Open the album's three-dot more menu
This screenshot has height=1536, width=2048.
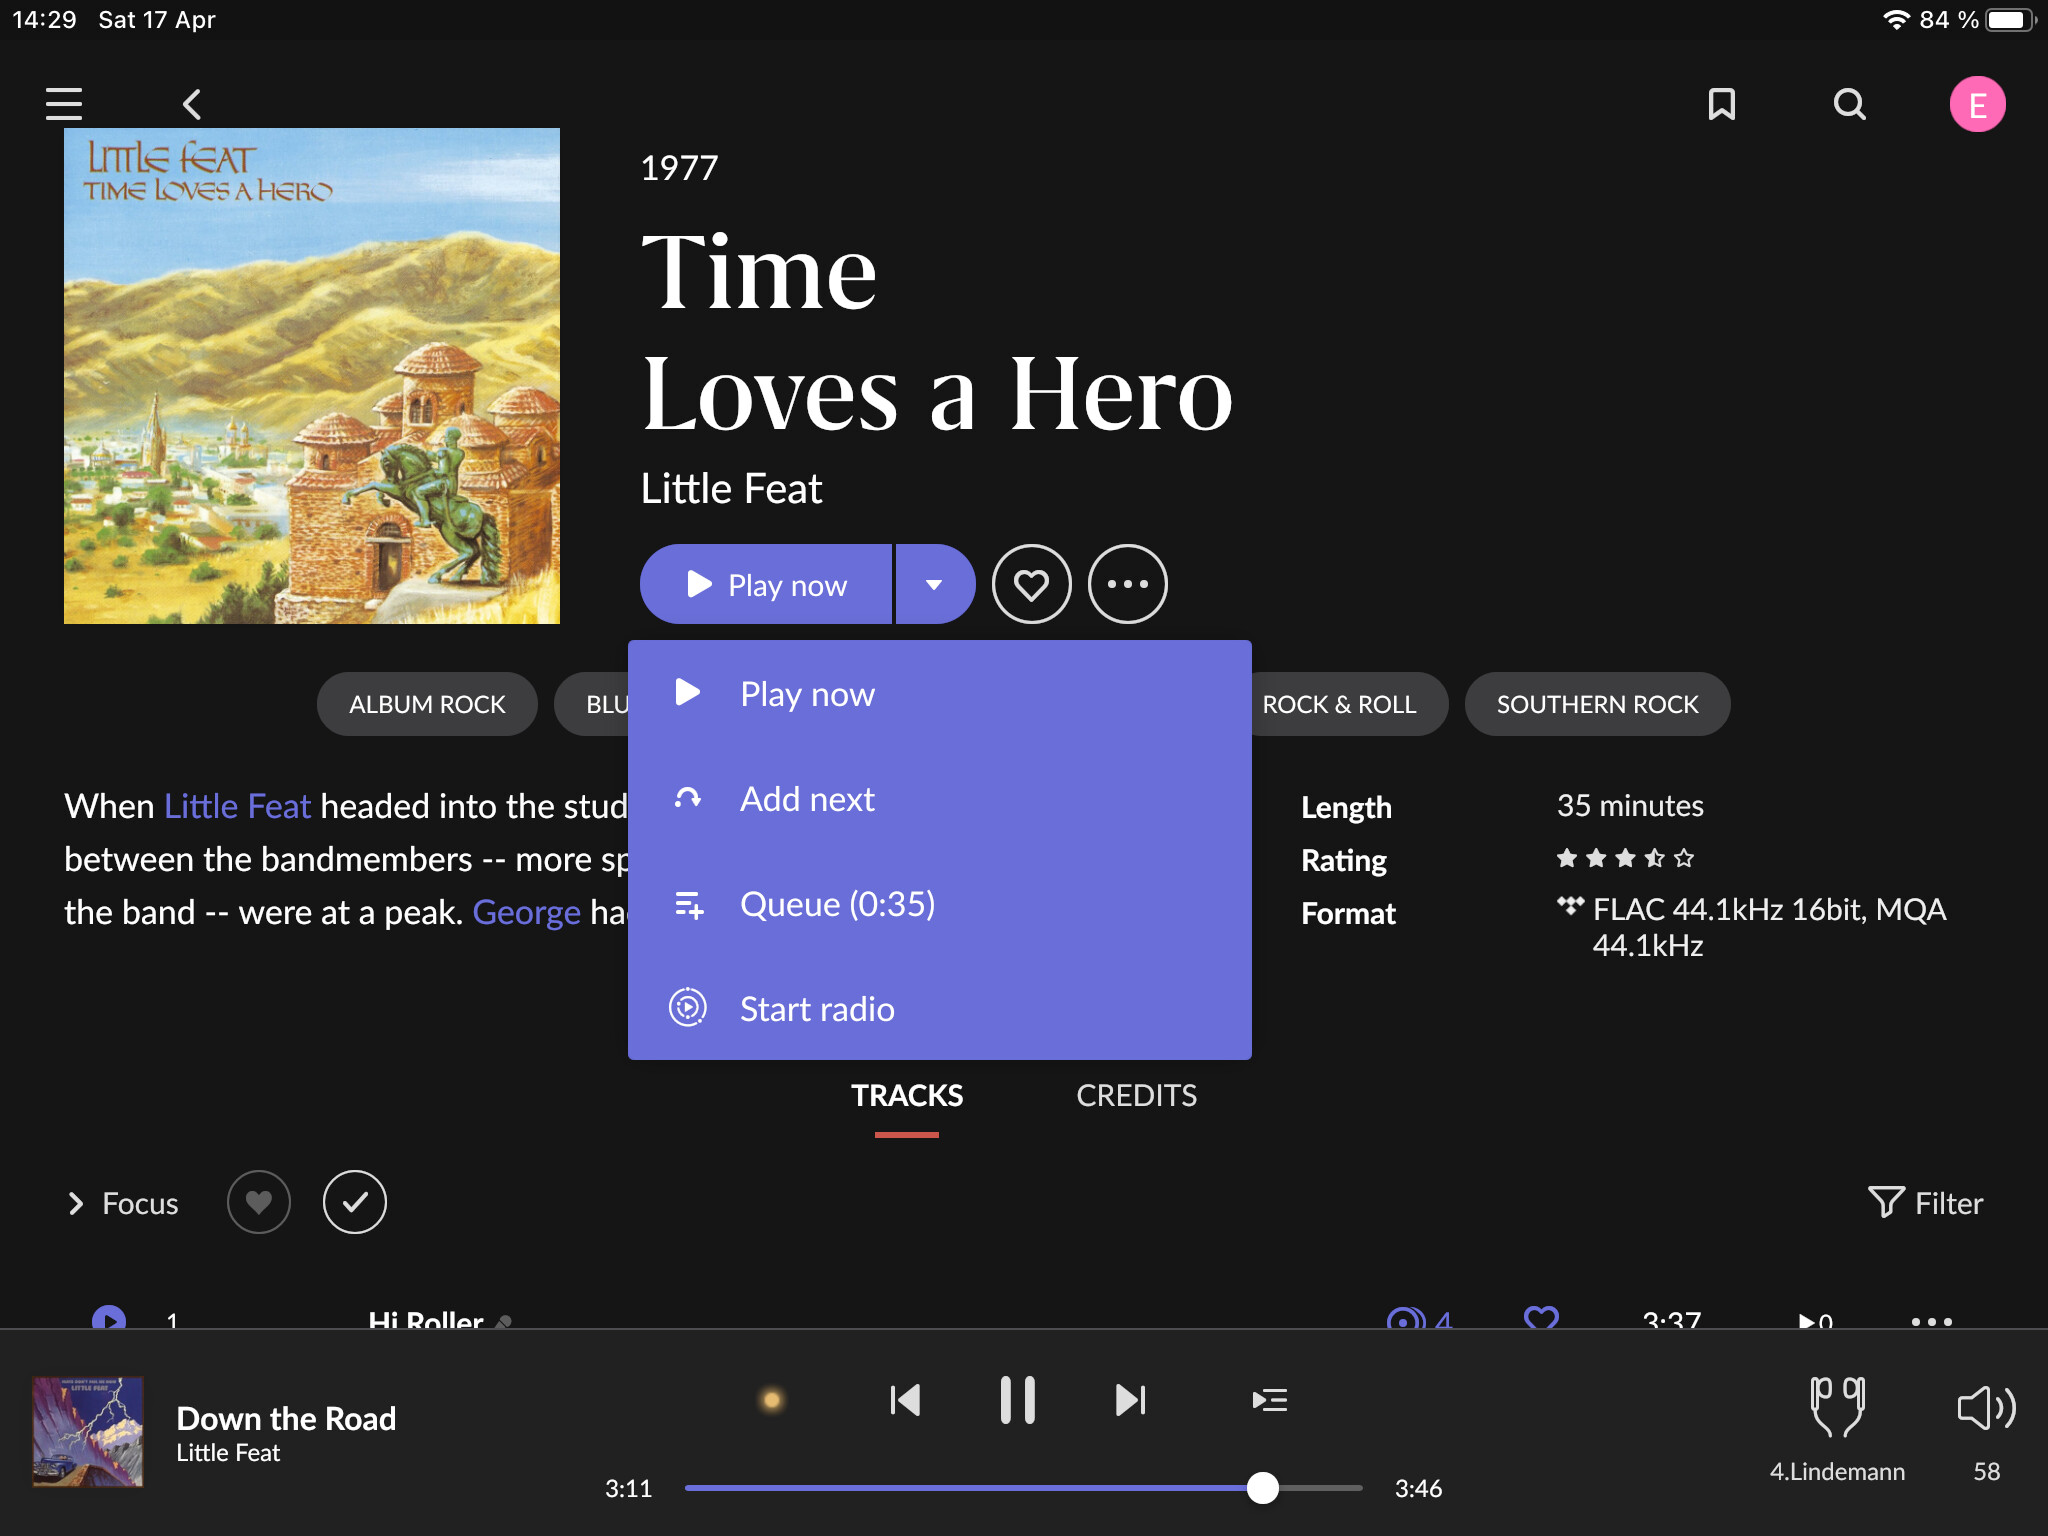tap(1127, 584)
